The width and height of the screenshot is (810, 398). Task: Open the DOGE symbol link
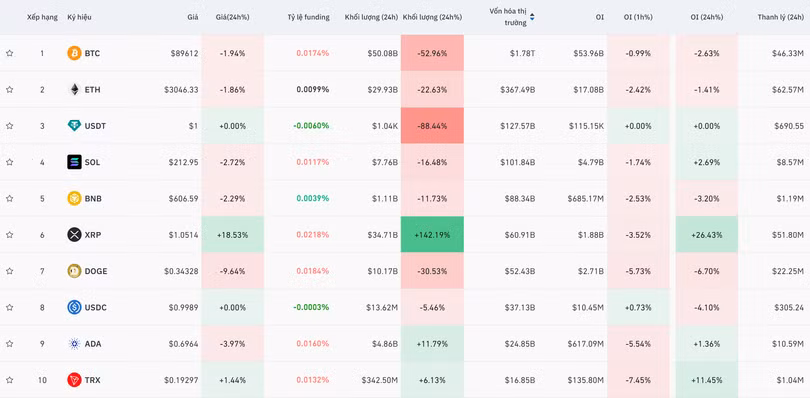tap(96, 271)
